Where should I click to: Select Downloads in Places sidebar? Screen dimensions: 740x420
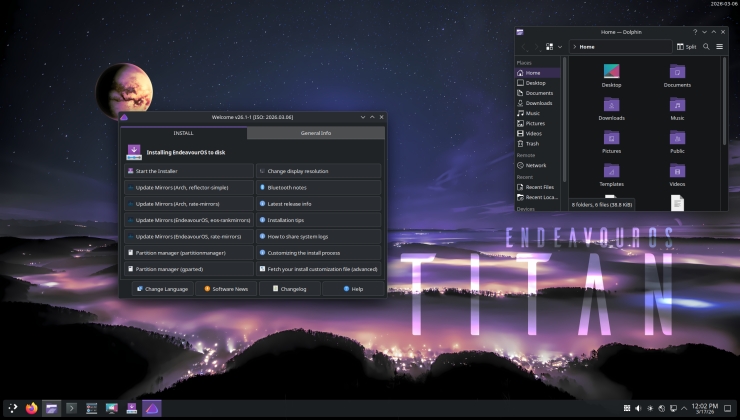[539, 103]
